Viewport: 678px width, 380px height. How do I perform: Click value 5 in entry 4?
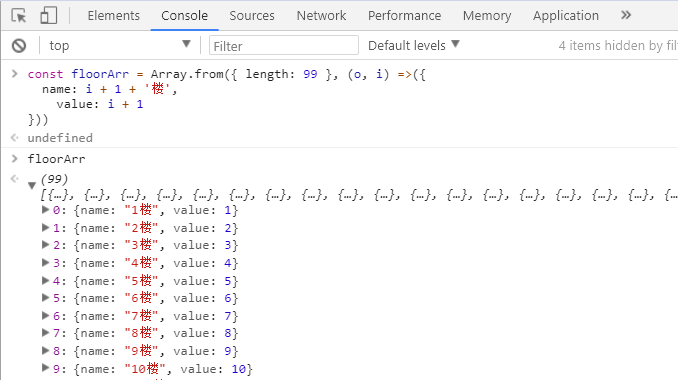228,281
